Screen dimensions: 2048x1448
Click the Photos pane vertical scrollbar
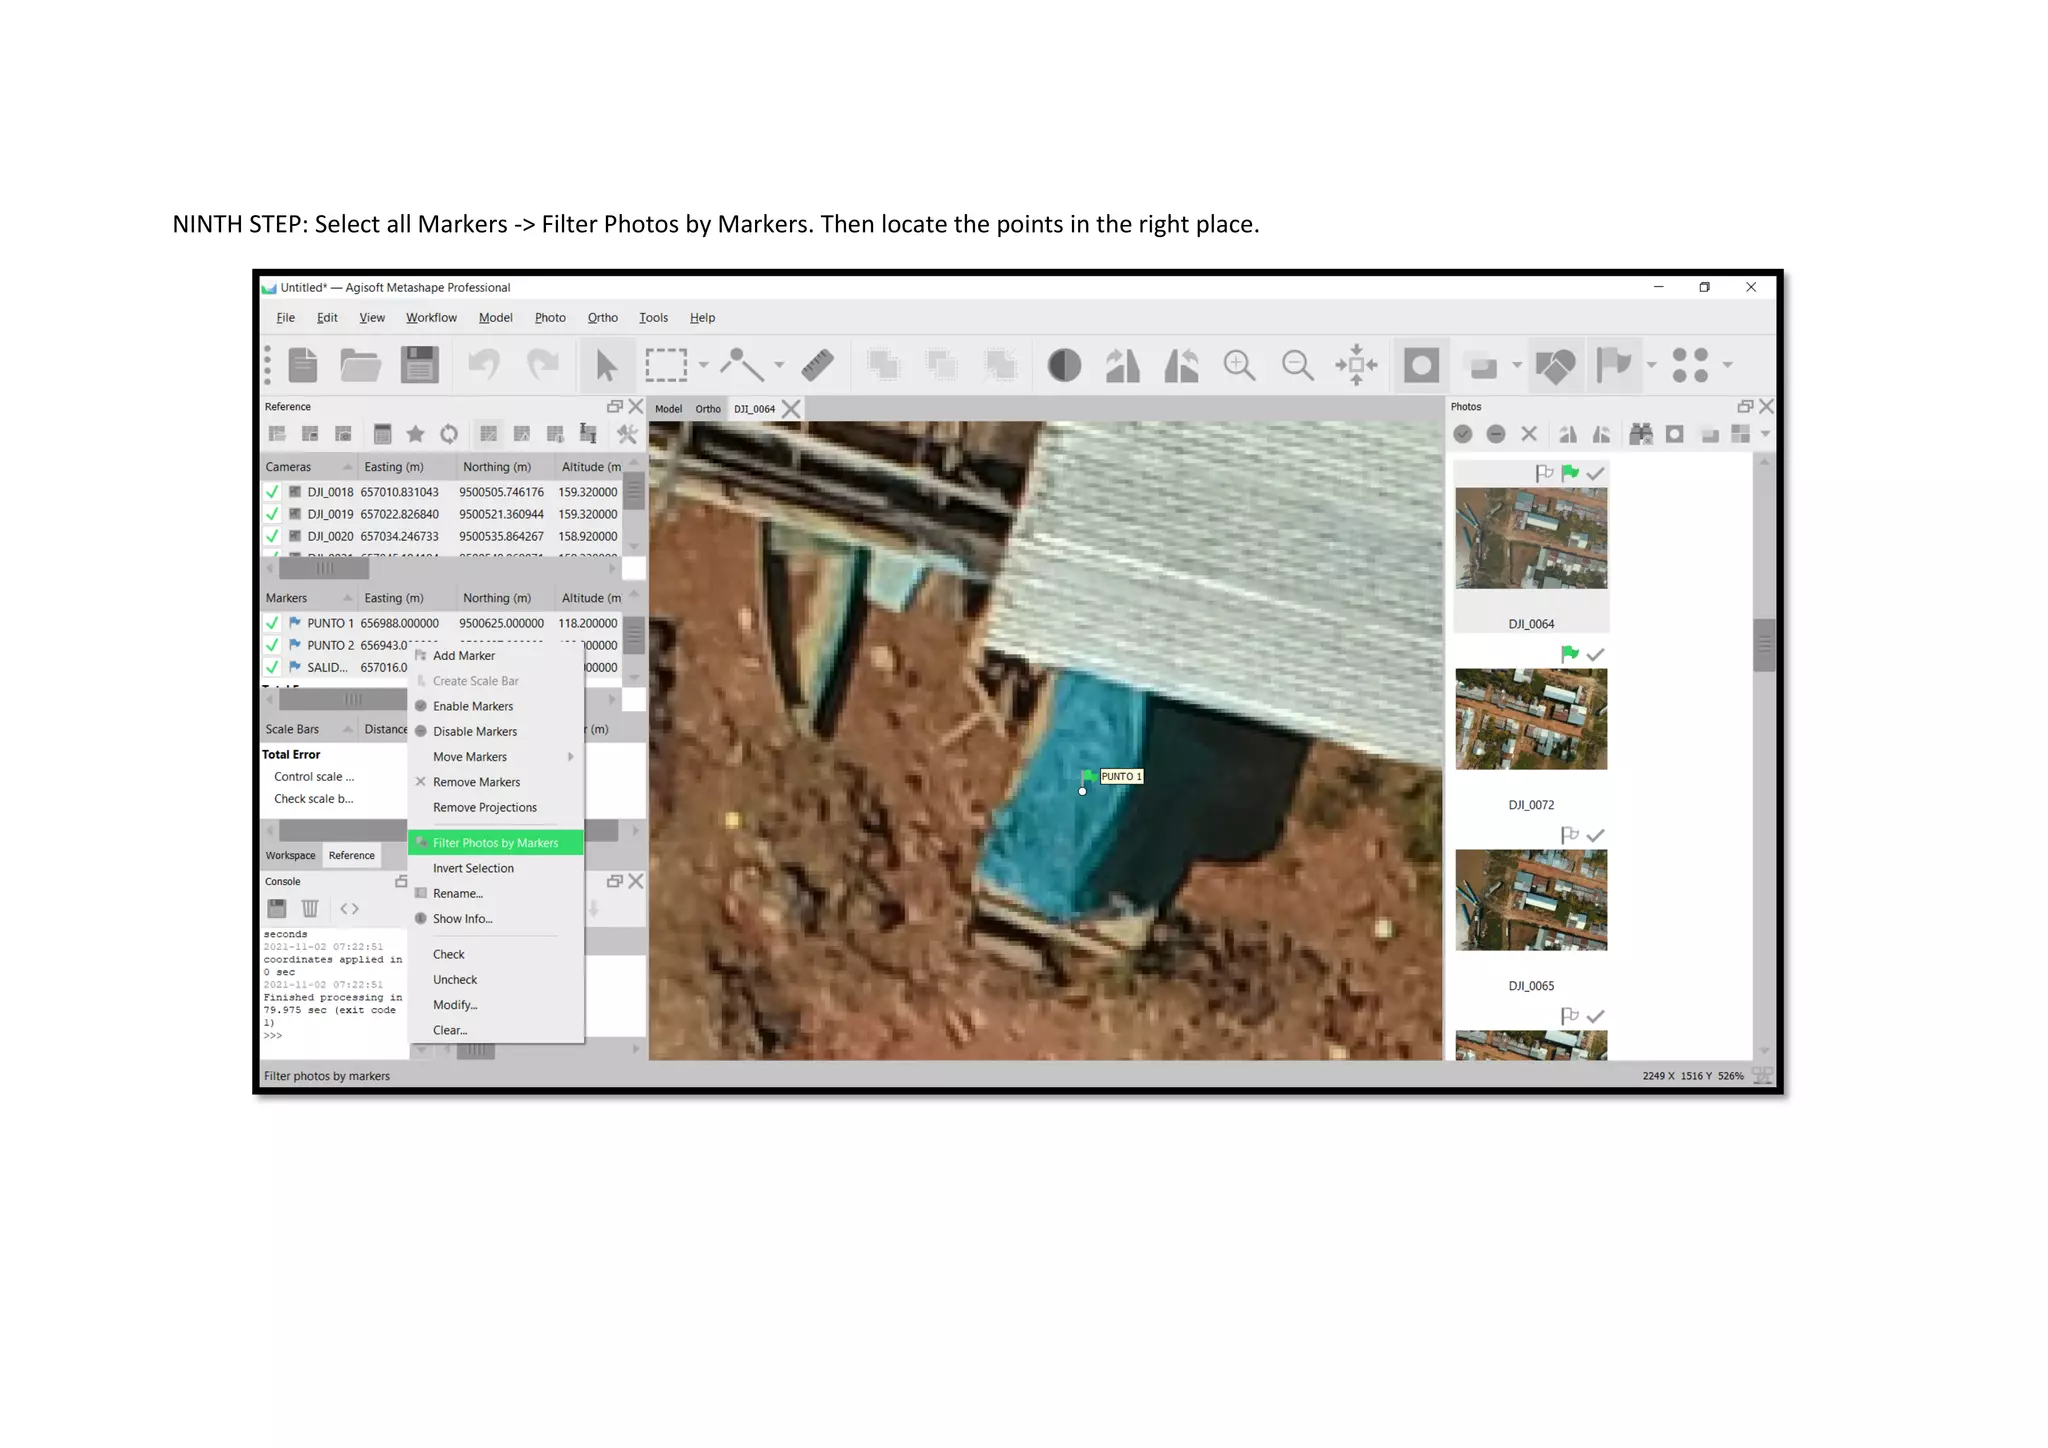coord(1764,645)
